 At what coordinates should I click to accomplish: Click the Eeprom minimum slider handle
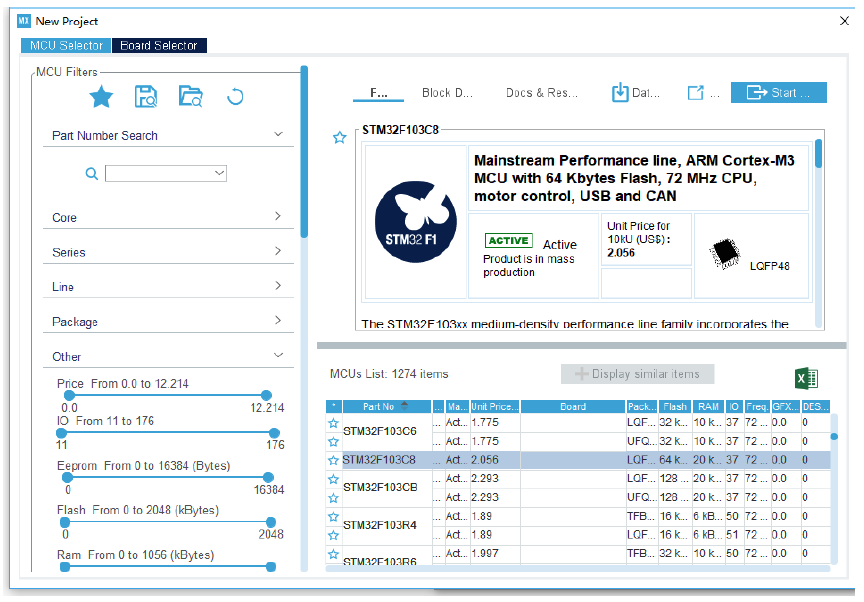tap(67, 478)
